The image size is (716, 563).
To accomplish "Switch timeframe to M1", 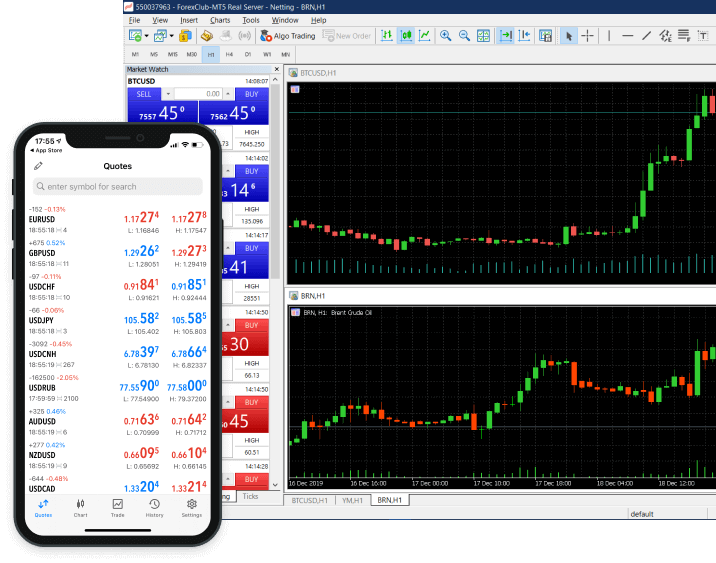I will [x=135, y=54].
